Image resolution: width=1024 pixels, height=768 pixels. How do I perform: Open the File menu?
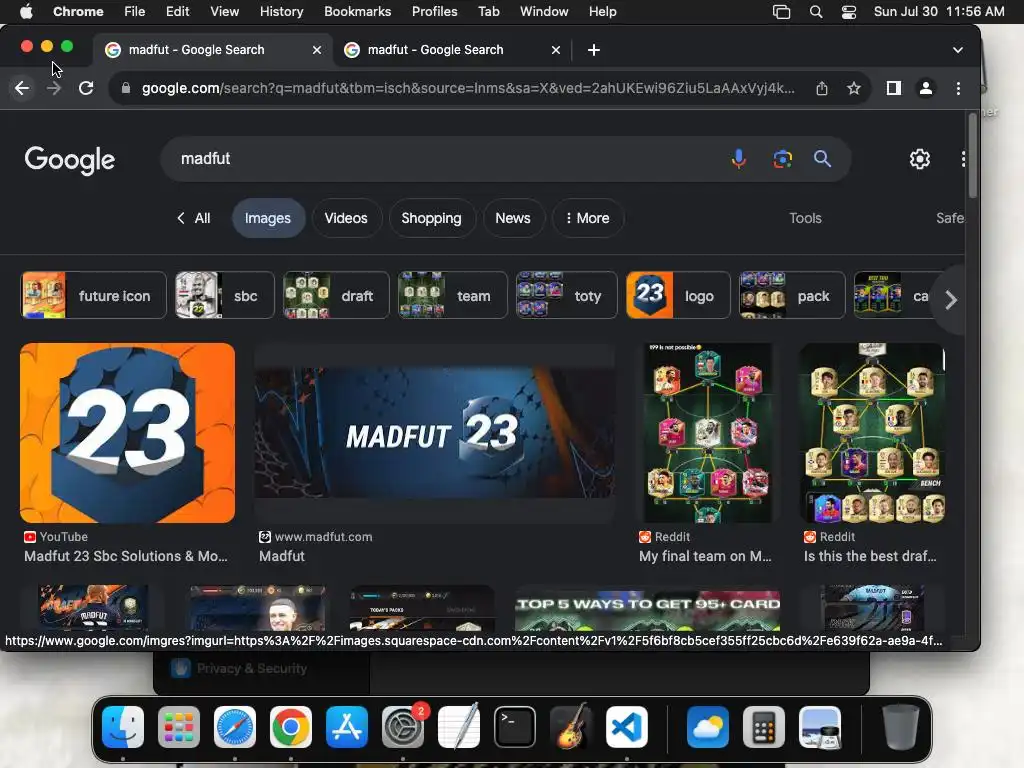coord(135,12)
